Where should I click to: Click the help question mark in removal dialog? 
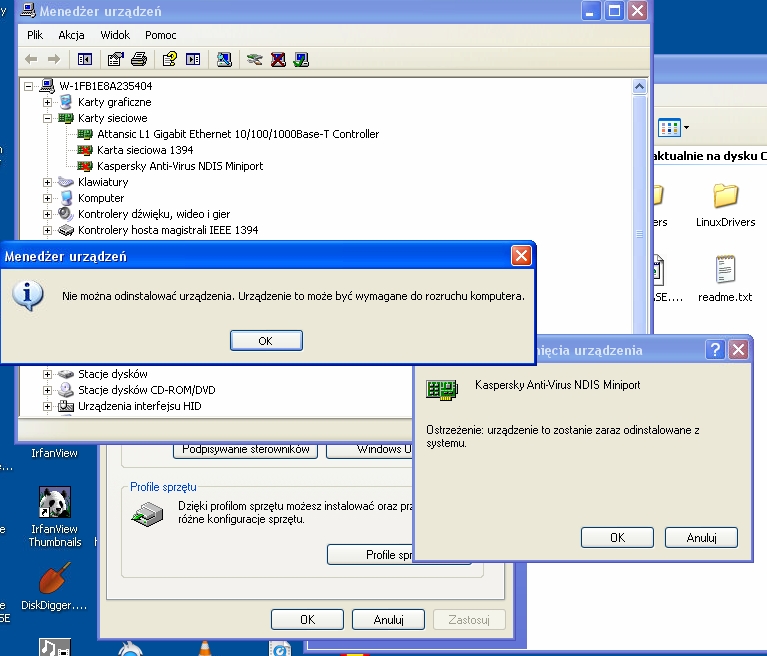[x=715, y=350]
